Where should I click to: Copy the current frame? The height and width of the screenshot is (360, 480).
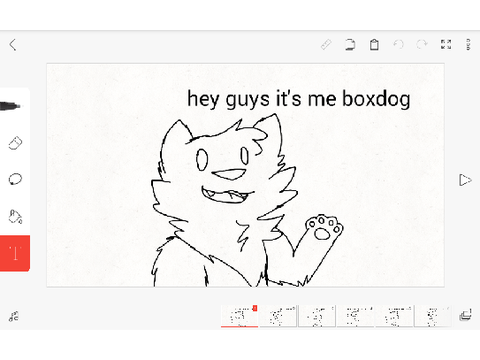pos(350,45)
